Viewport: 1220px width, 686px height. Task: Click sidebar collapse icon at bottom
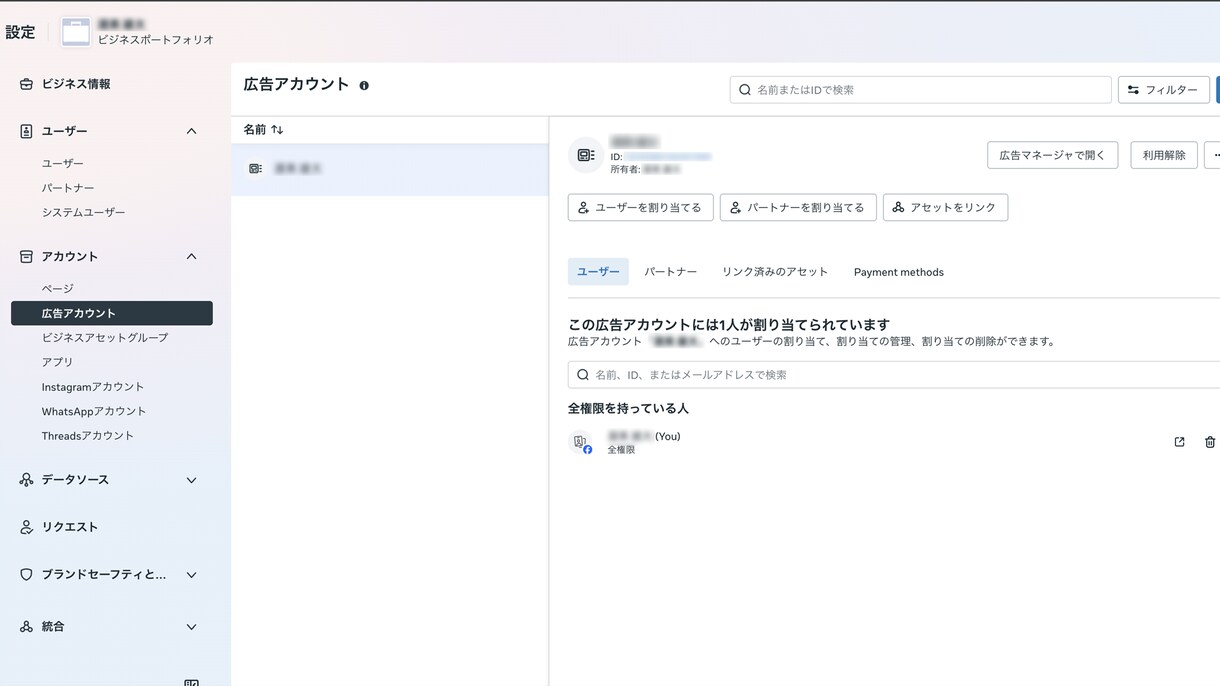[192, 683]
